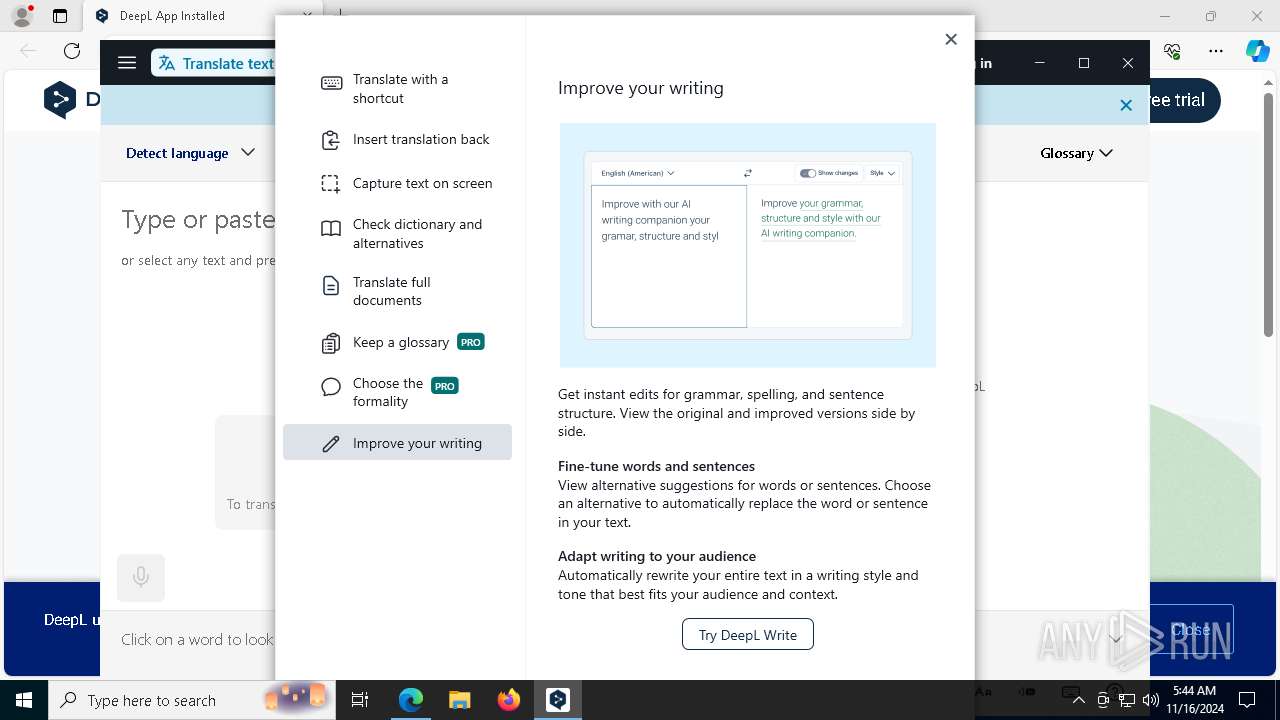
Task: Click the document file icon
Action: 331,286
